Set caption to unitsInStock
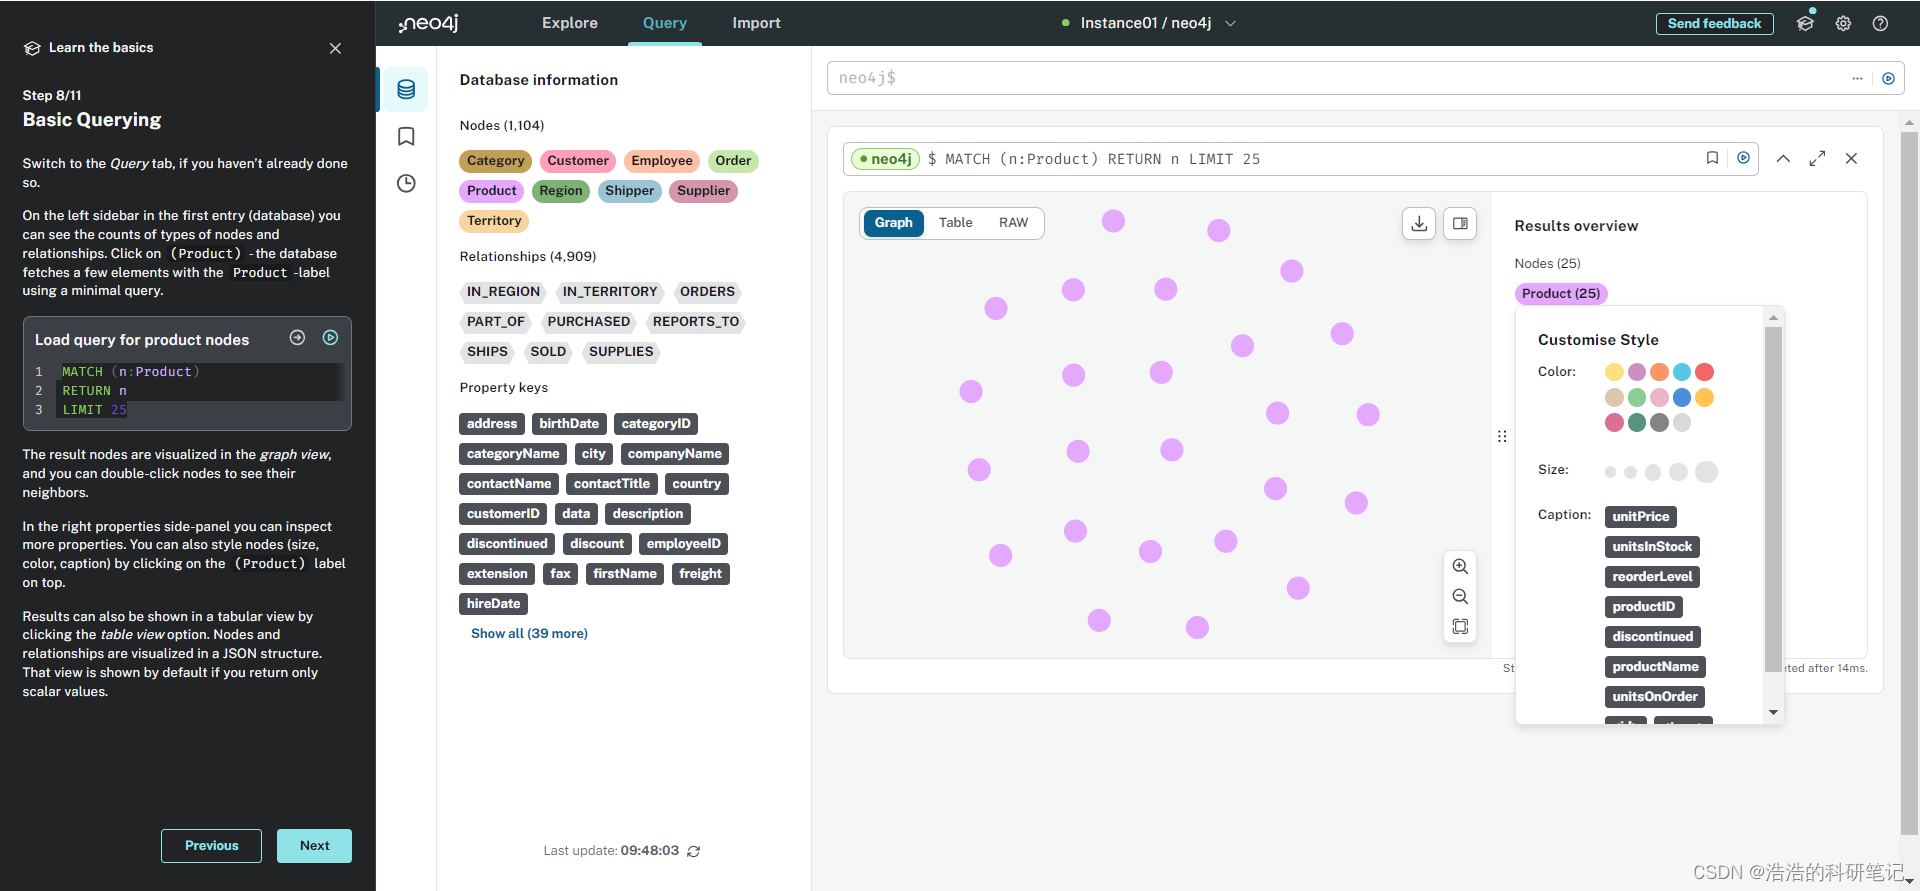Screen dimensions: 1920x891 [x=1652, y=547]
